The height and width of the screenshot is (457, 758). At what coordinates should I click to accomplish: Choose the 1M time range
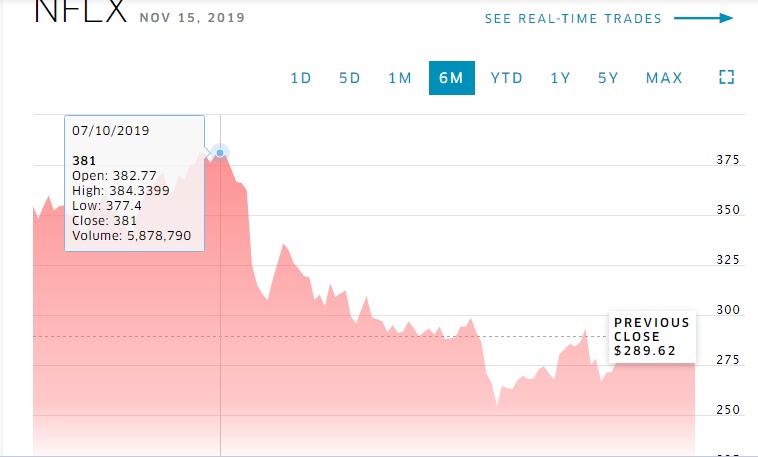pyautogui.click(x=400, y=78)
